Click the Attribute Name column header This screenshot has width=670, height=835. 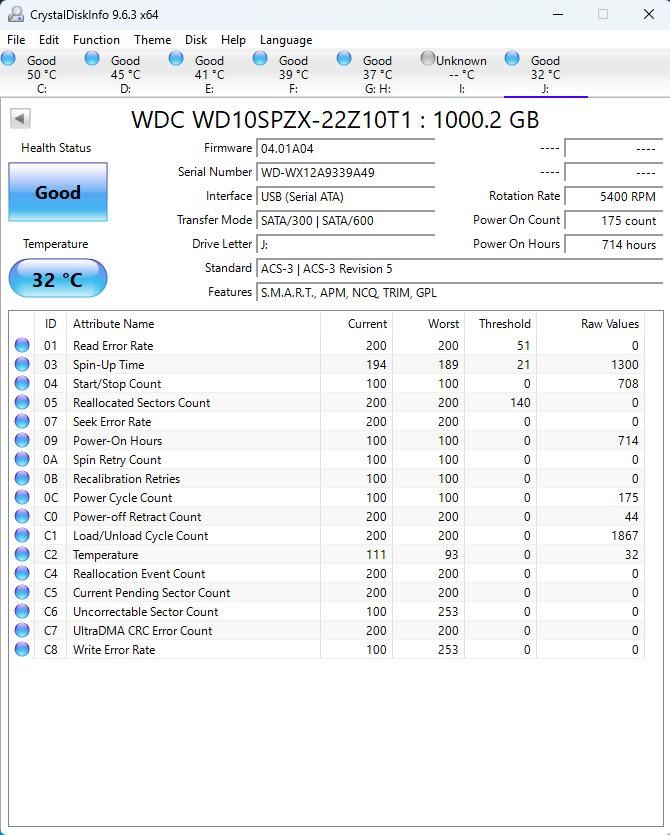[x=193, y=324]
